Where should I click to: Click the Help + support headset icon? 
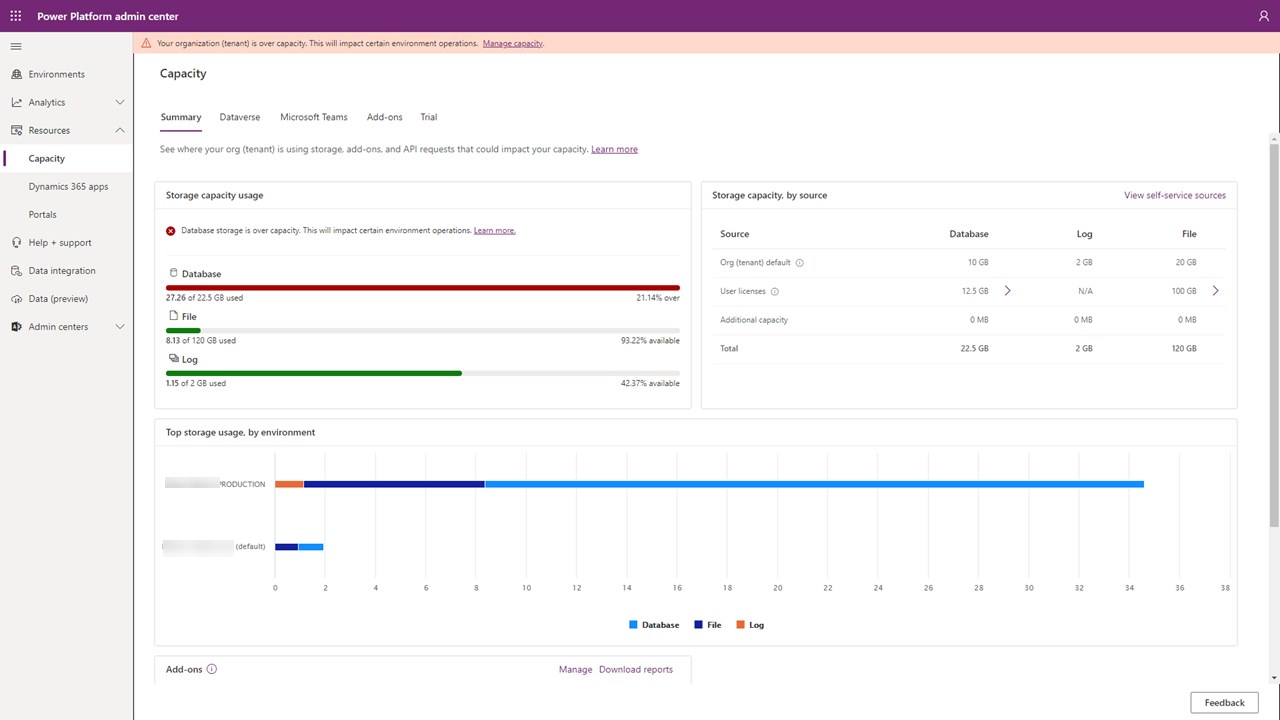point(16,242)
